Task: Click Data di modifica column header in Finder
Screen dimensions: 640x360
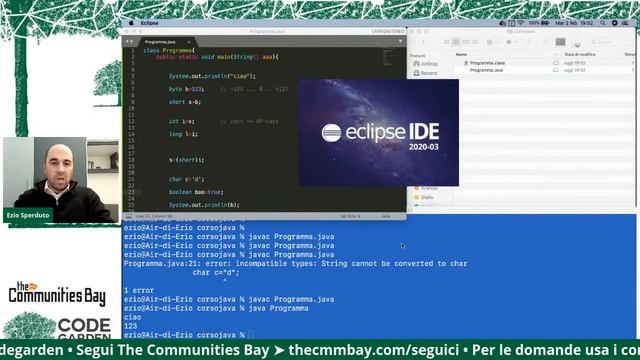Action: point(580,54)
